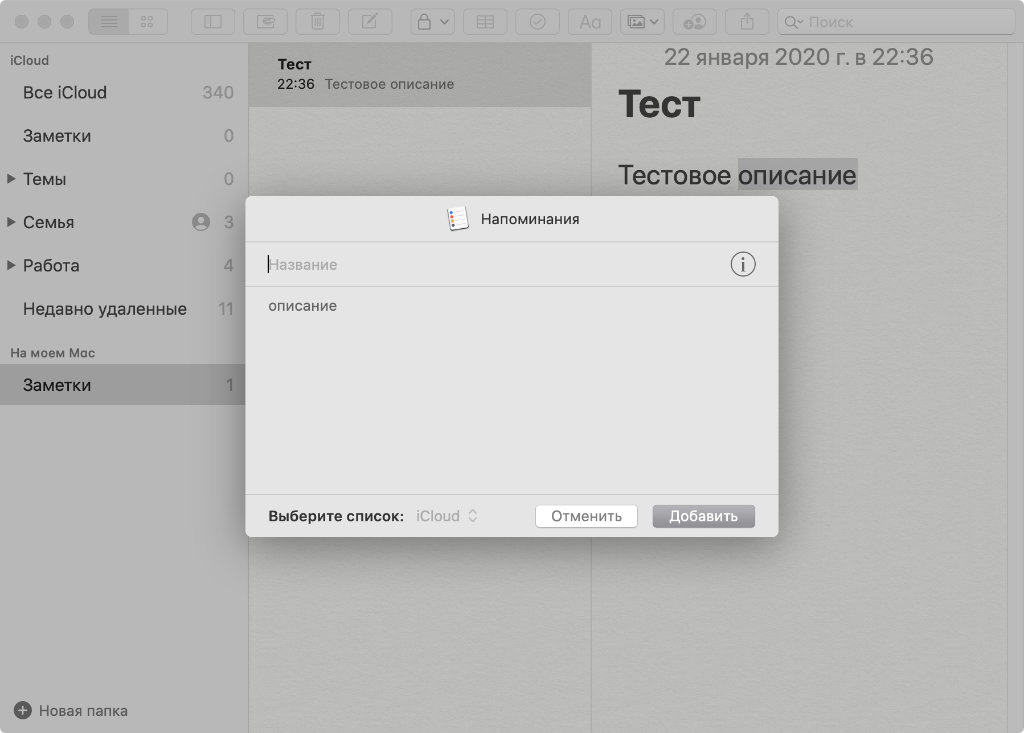Screen dimensions: 1024x733
Task: Switch to list view in toolbar
Action: tap(109, 21)
